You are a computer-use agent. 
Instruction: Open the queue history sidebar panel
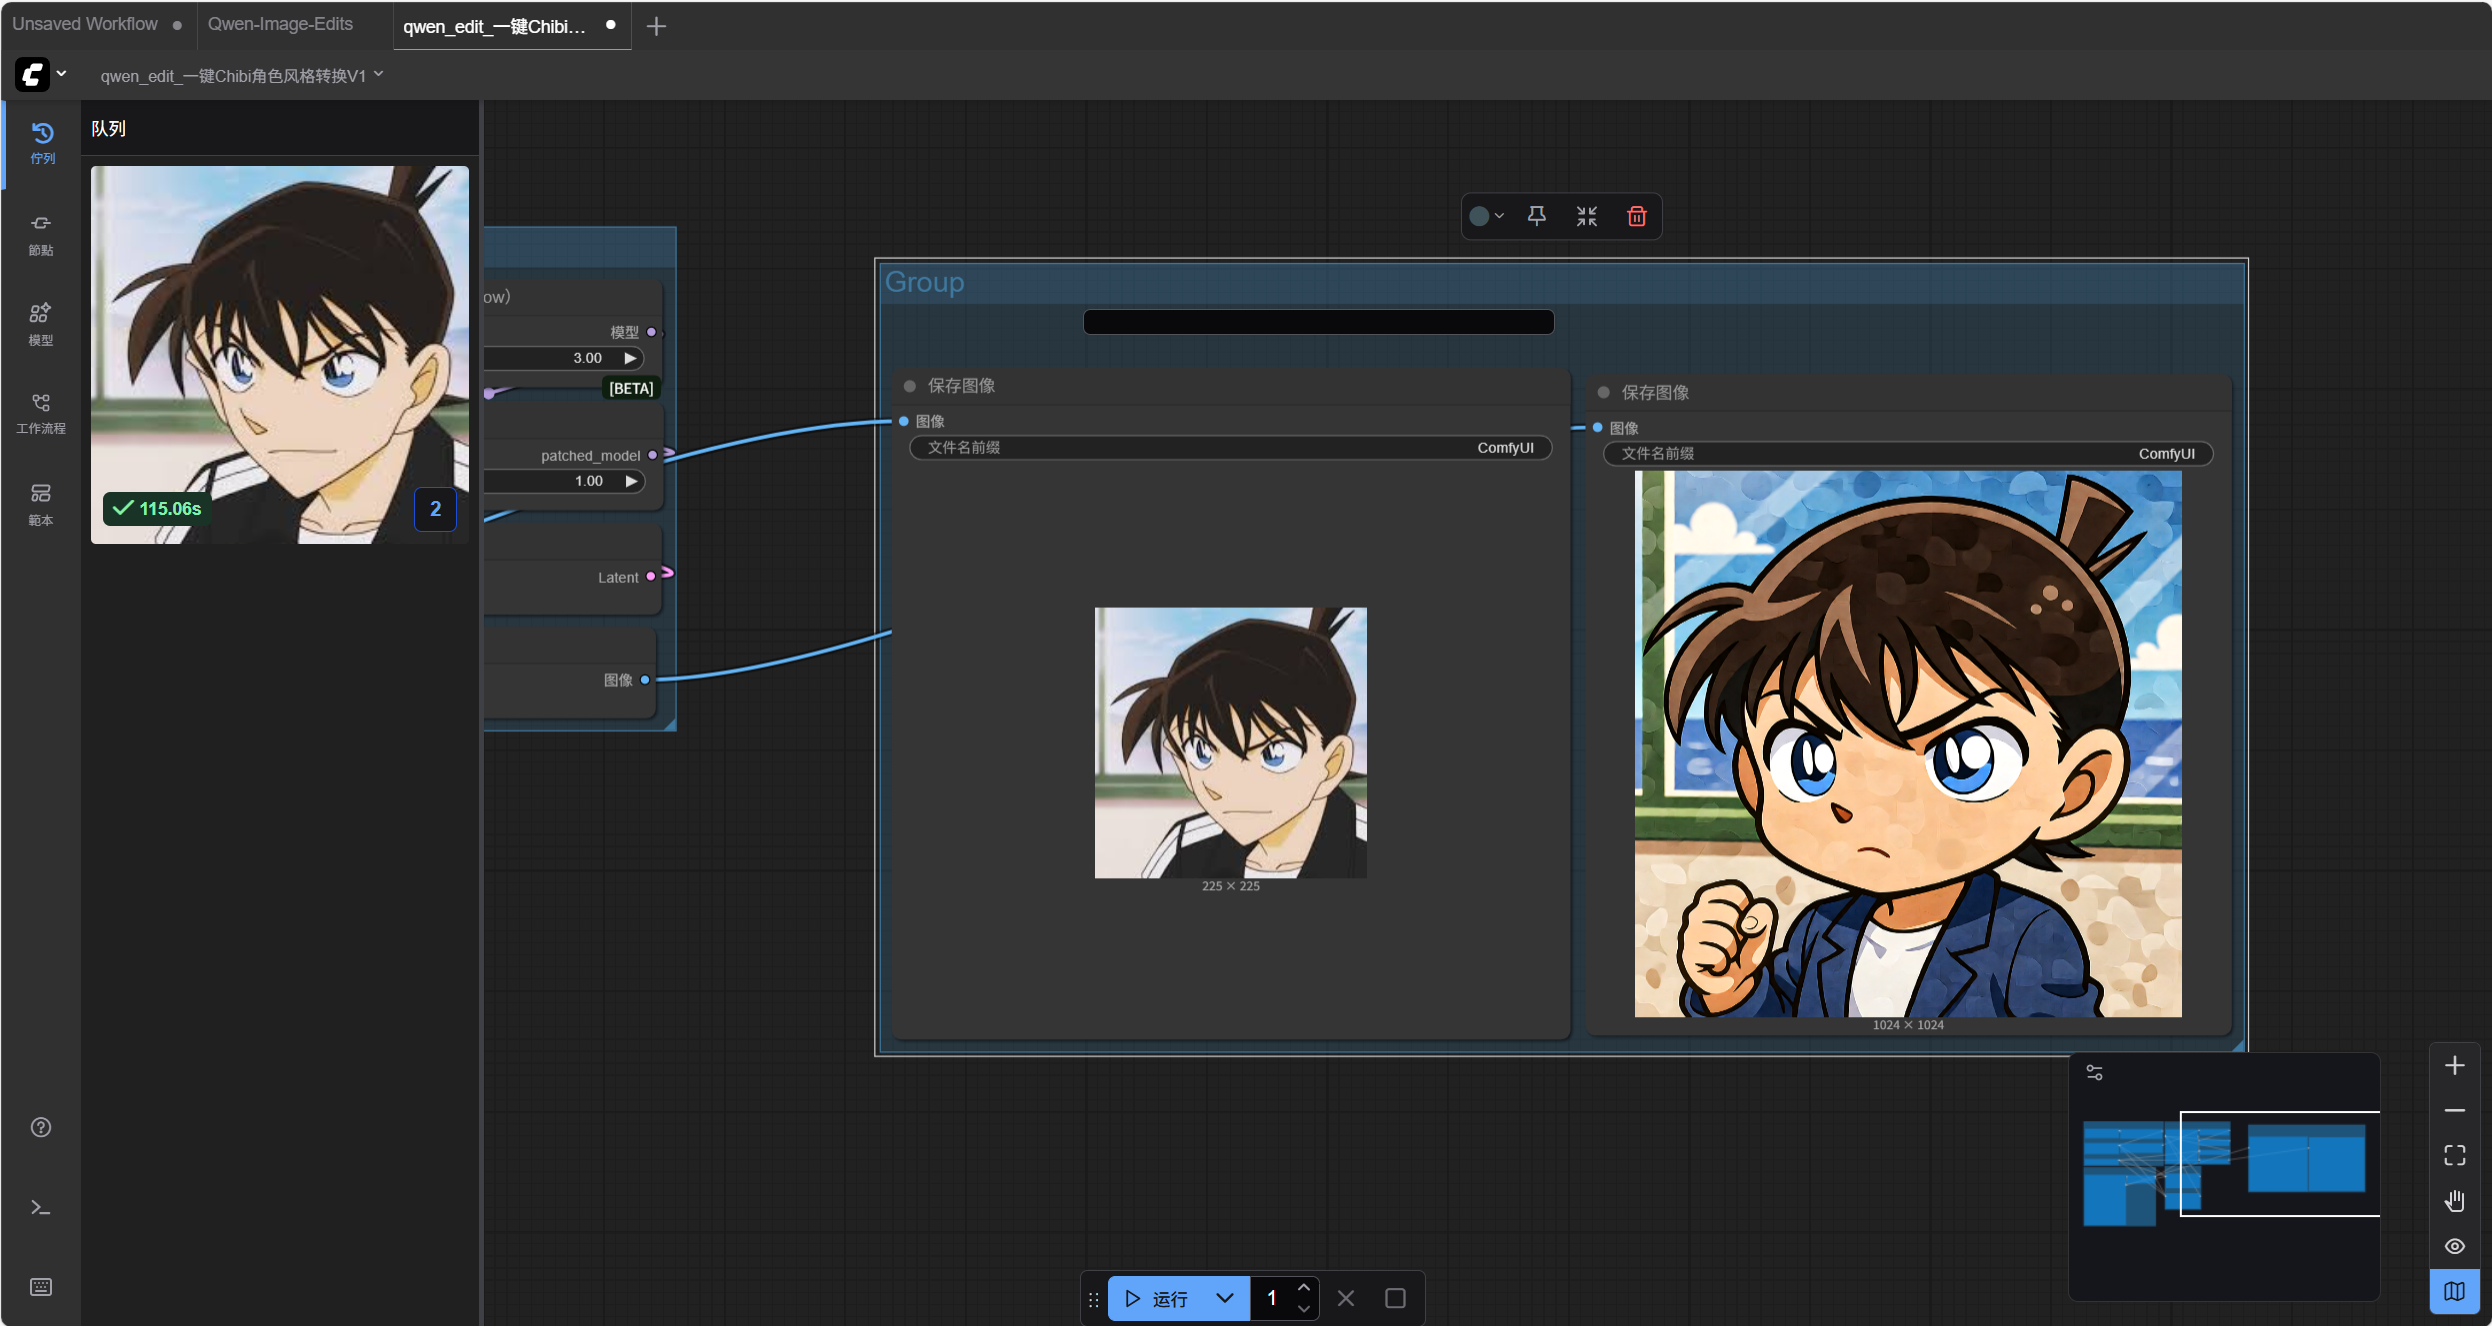(41, 143)
